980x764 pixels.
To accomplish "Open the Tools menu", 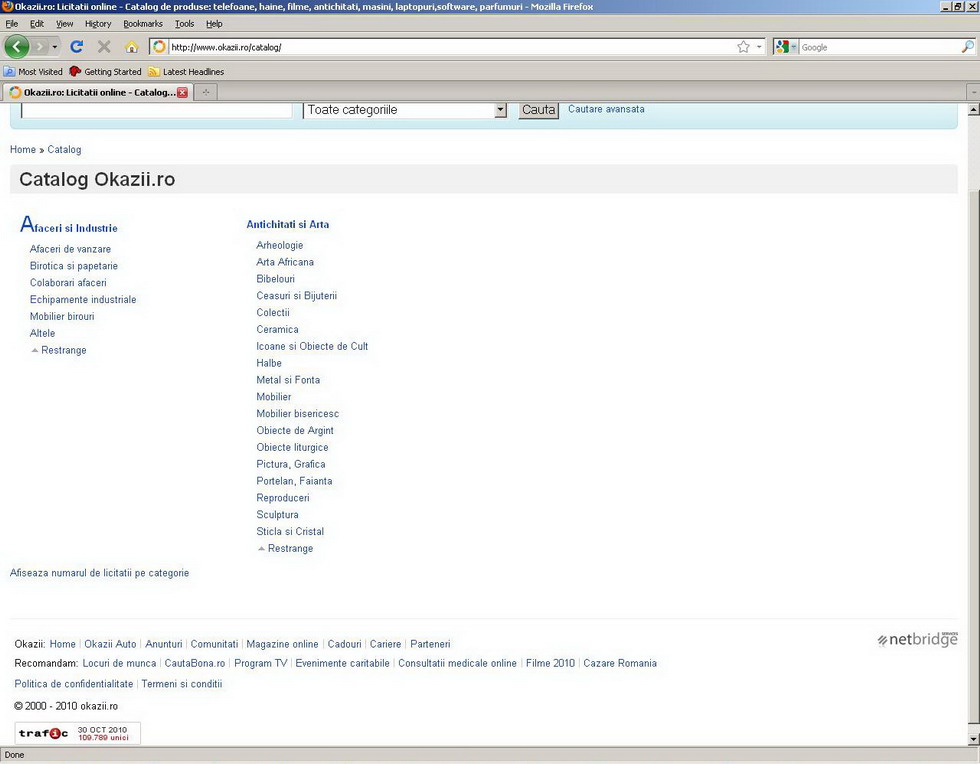I will coord(184,24).
